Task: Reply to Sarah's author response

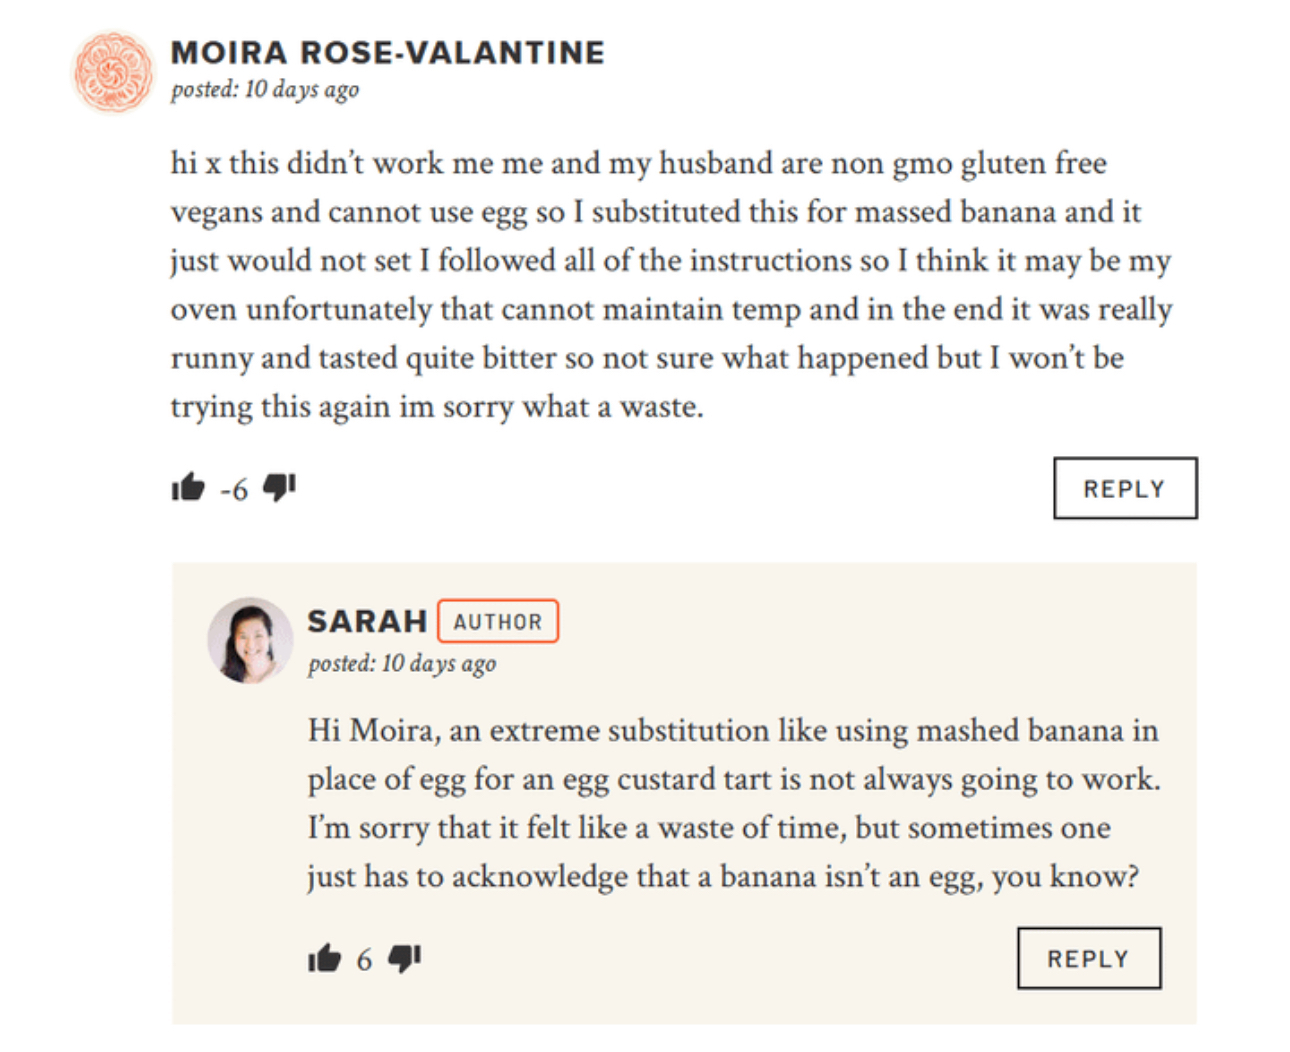Action: (1088, 959)
